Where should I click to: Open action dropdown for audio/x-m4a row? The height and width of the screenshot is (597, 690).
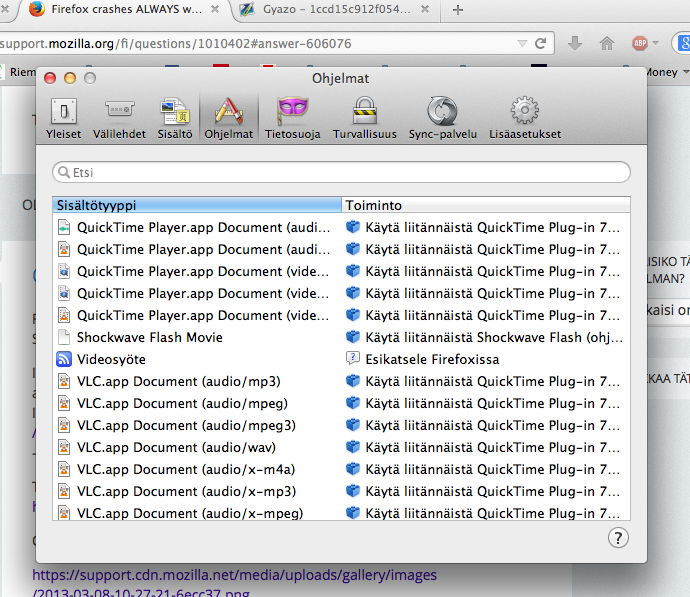tap(486, 469)
